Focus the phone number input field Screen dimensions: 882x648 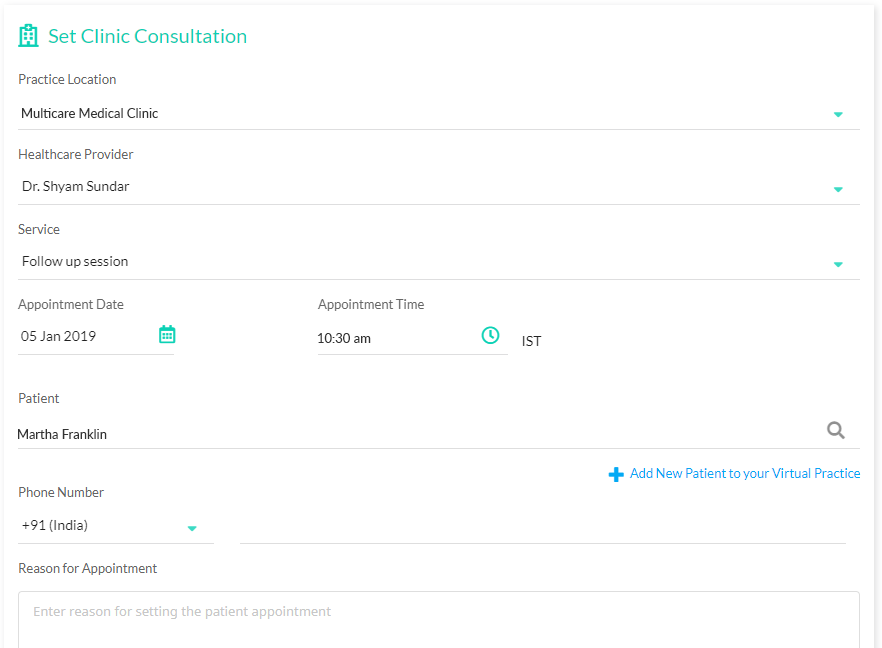[x=543, y=528]
